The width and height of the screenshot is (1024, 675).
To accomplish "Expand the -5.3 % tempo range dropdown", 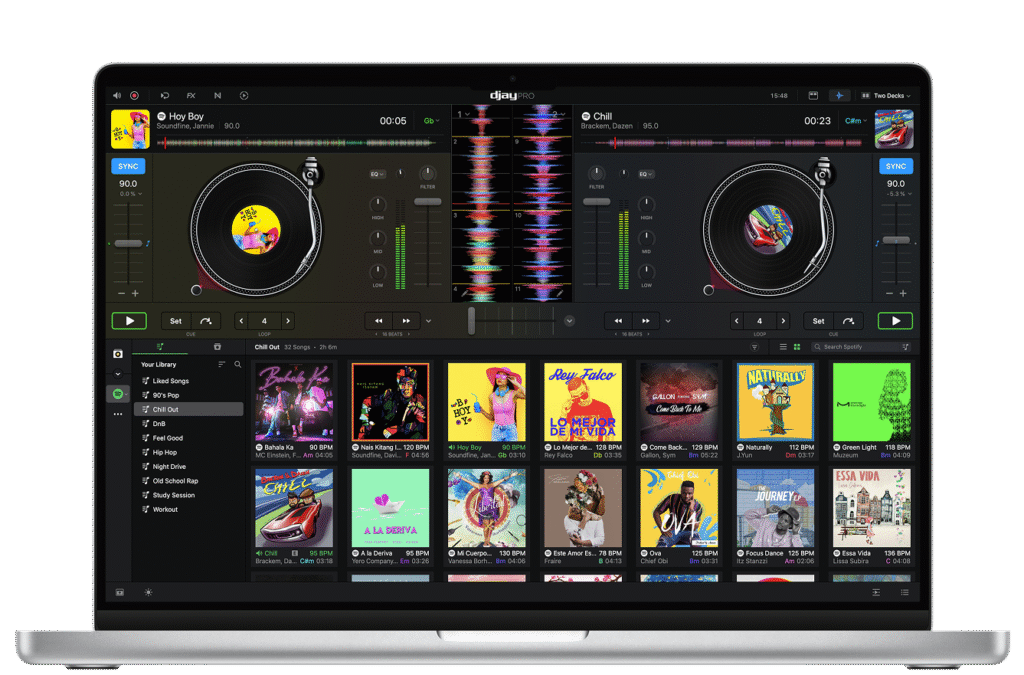I will pyautogui.click(x=899, y=194).
